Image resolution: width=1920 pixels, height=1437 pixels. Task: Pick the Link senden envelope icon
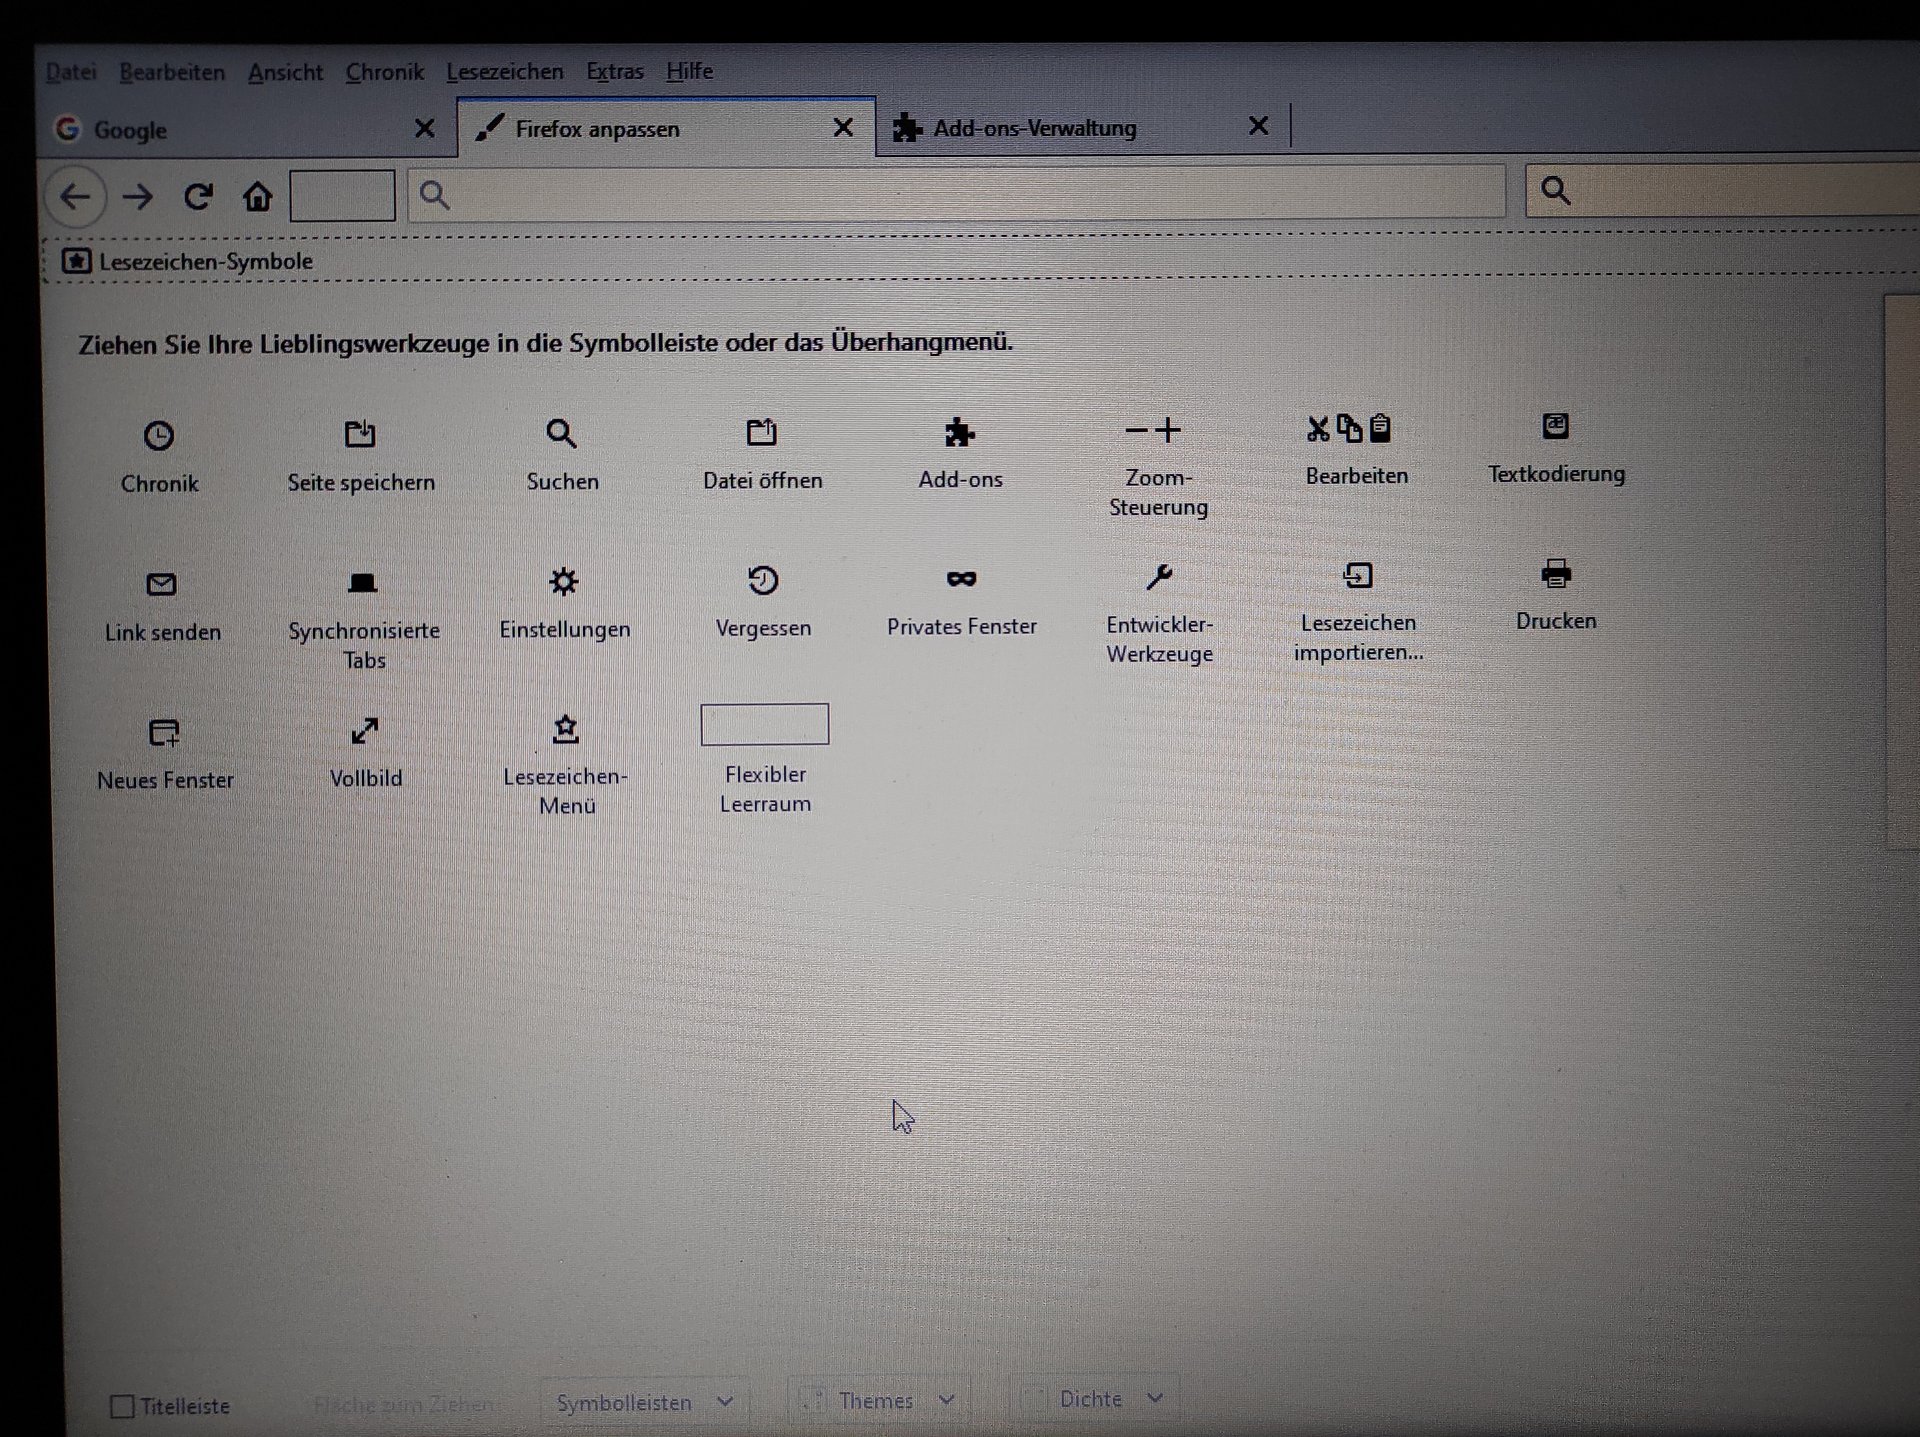pos(161,584)
